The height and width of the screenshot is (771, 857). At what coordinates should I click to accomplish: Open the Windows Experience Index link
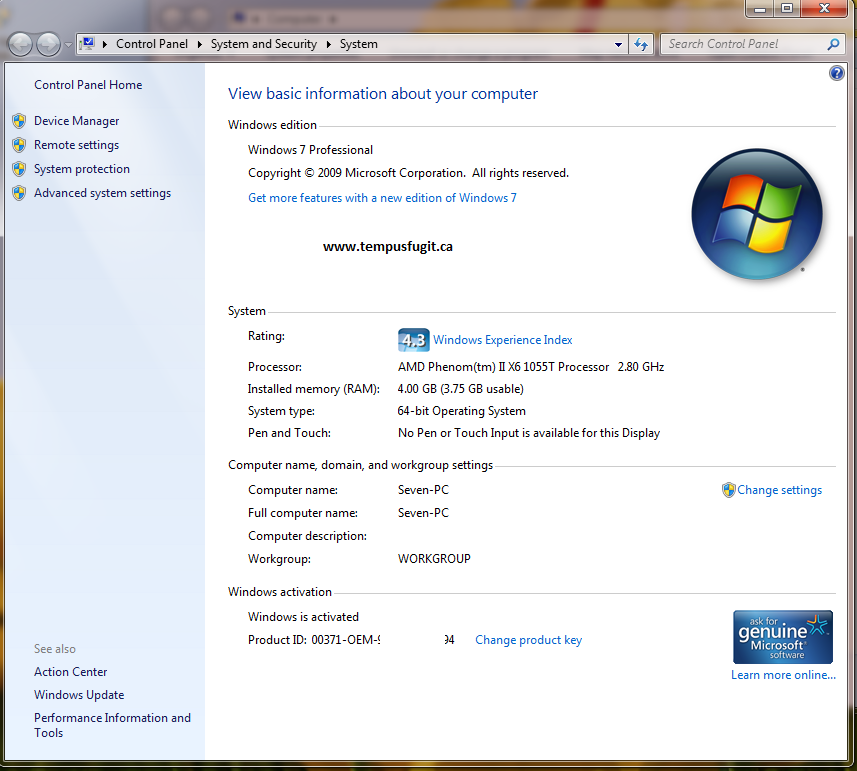point(503,340)
